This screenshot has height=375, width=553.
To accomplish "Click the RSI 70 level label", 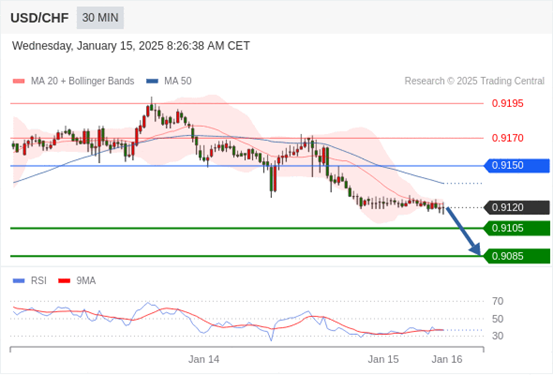I will [x=498, y=301].
